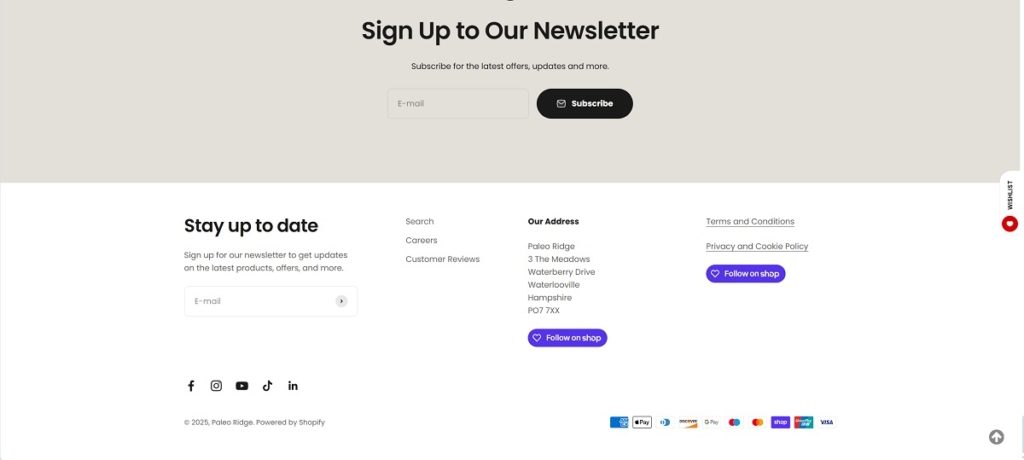Screen dimensions: 1024x460
Task: Open the Facebook social icon
Action: [x=191, y=386]
